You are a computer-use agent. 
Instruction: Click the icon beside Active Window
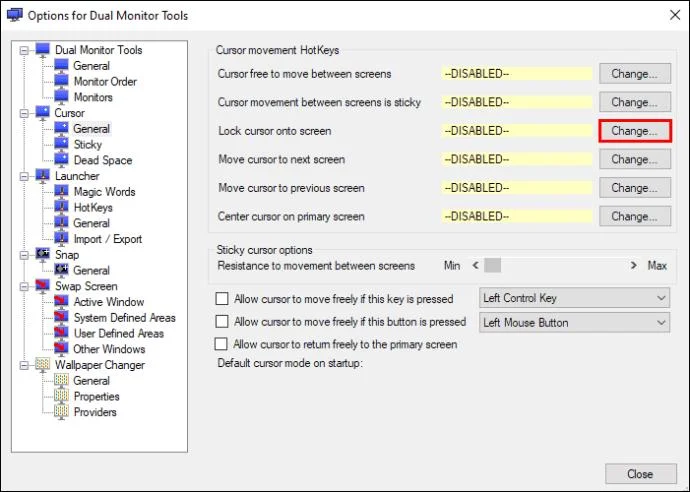tap(61, 301)
